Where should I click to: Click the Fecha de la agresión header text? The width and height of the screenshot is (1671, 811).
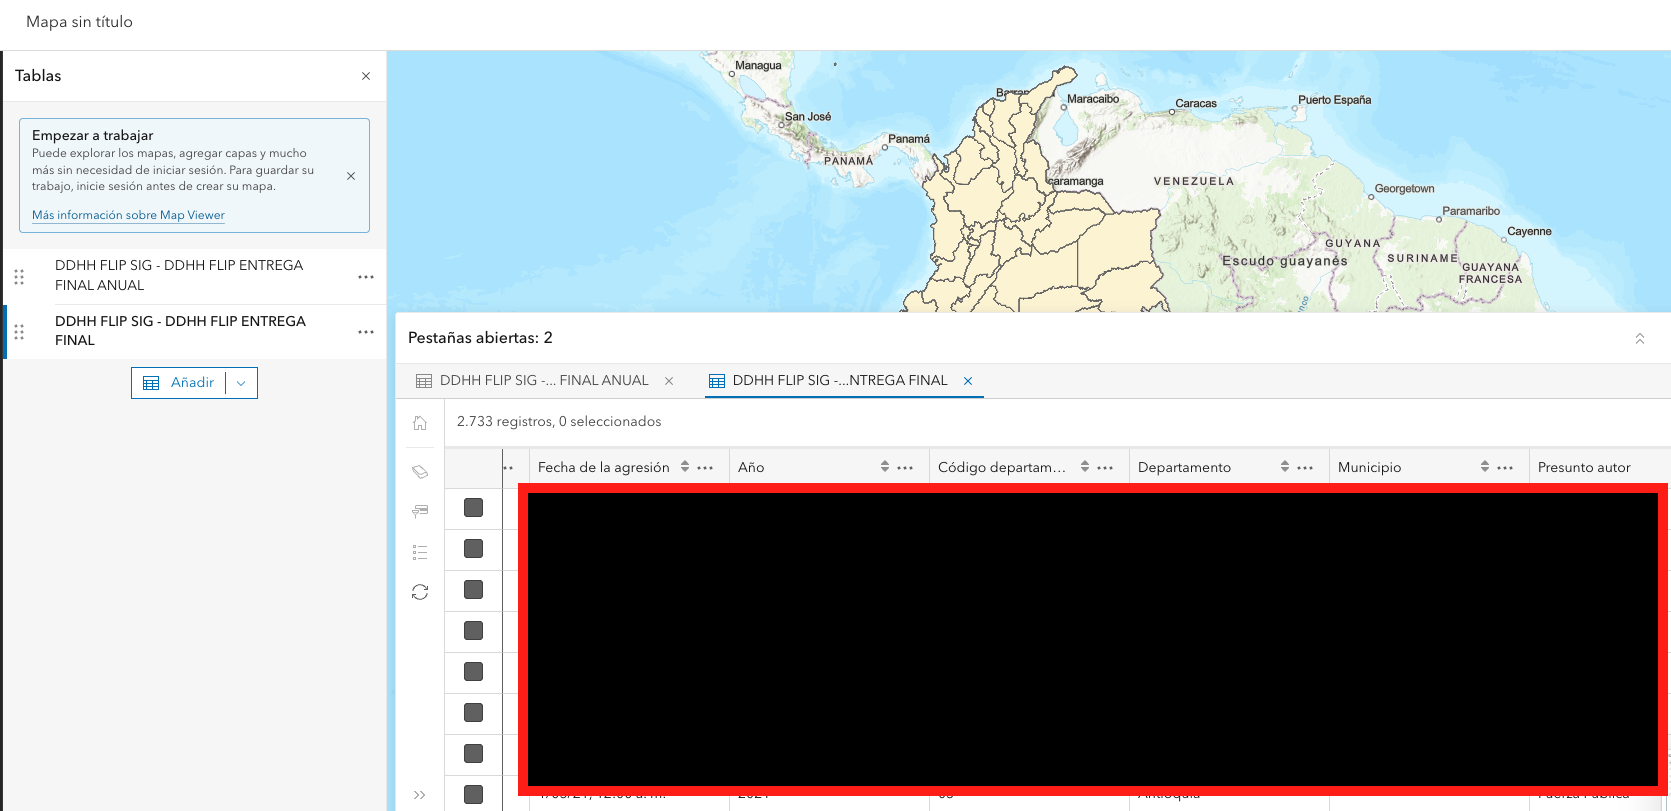(x=604, y=467)
